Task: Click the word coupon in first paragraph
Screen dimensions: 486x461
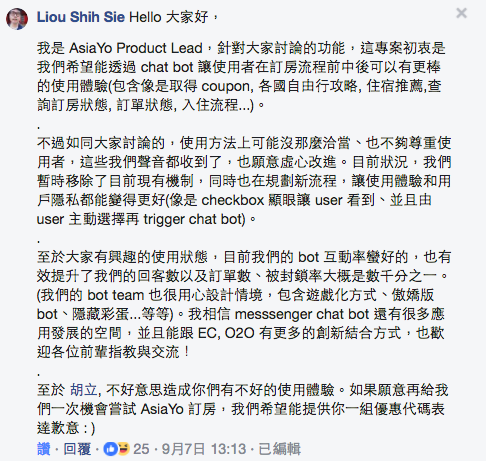Action: [x=225, y=87]
